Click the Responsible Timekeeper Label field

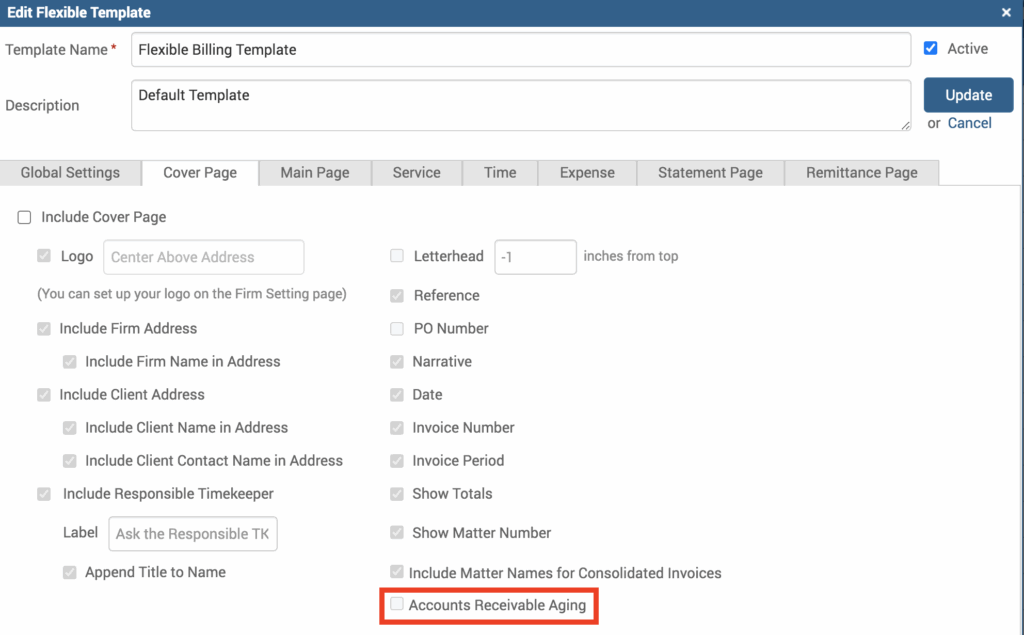pyautogui.click(x=193, y=533)
